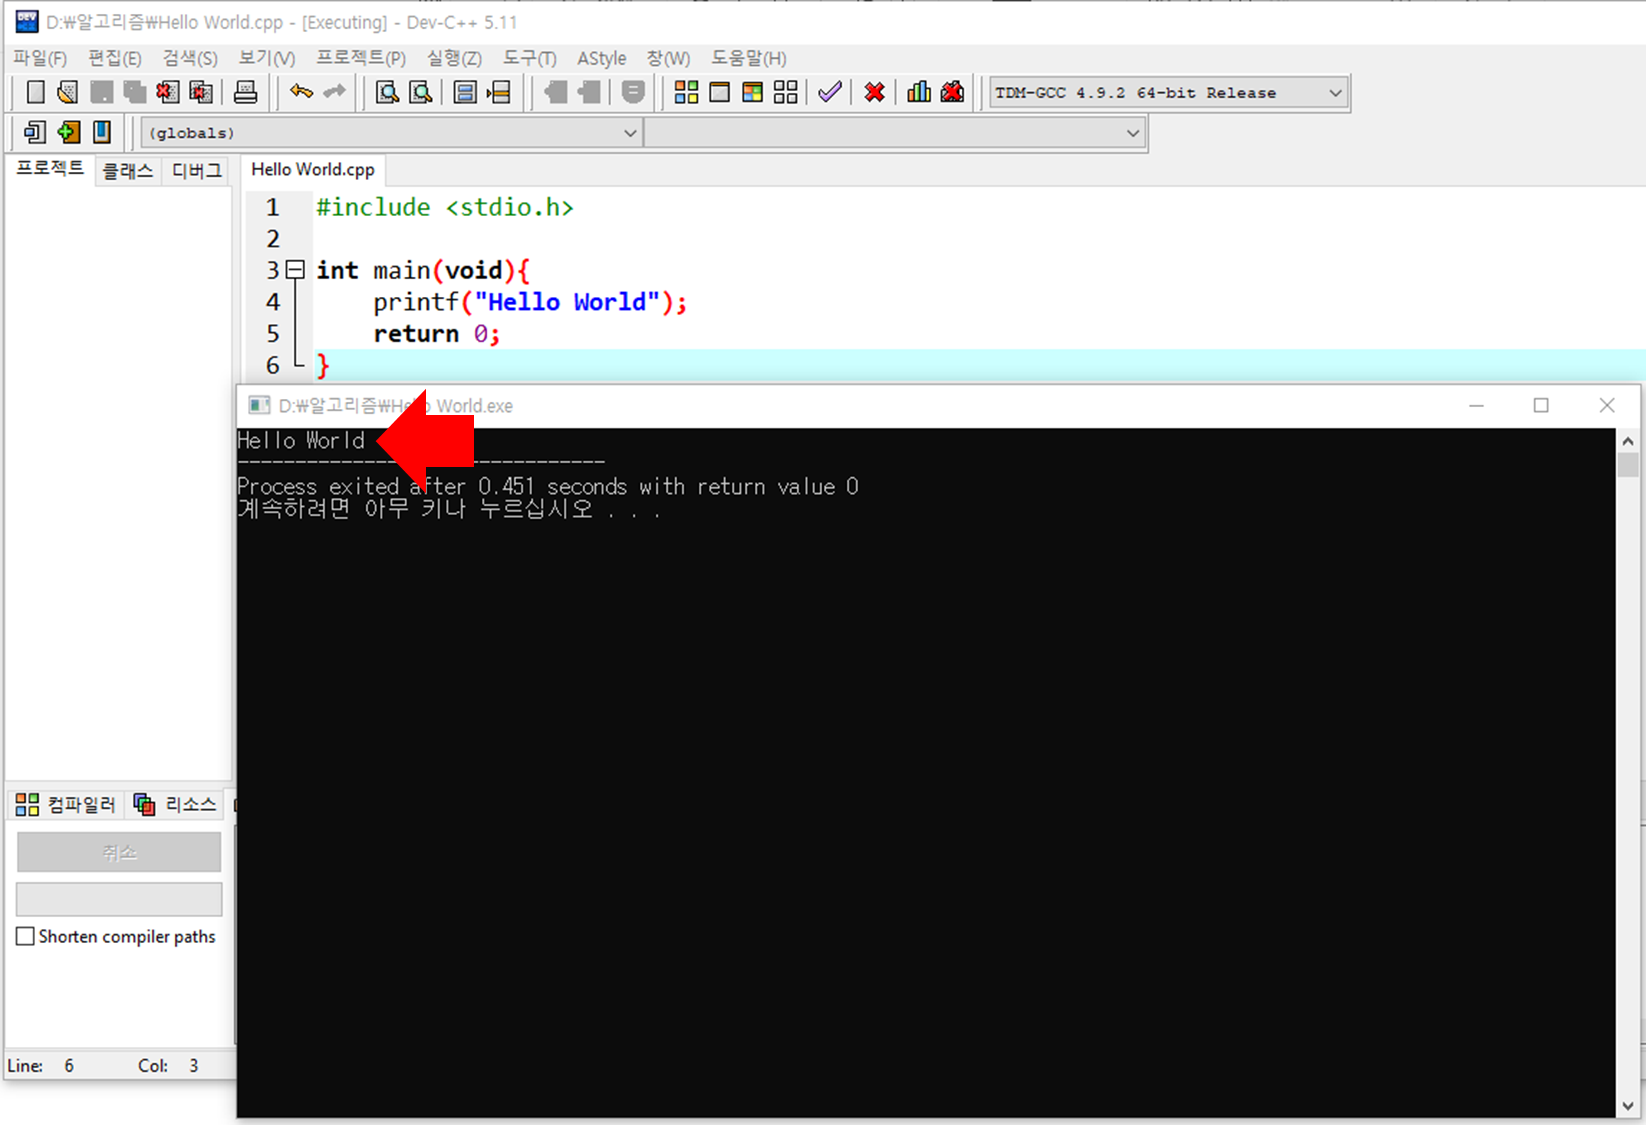Close the current file via toolbar icon
Screen dimensions: 1646x1125
click(167, 93)
